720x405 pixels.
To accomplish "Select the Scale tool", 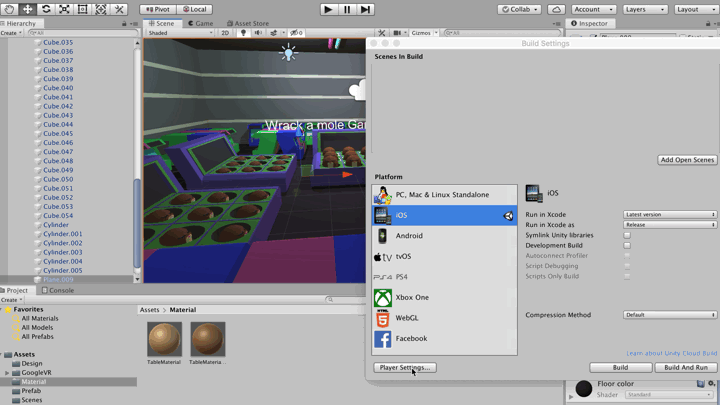I will tap(64, 9).
